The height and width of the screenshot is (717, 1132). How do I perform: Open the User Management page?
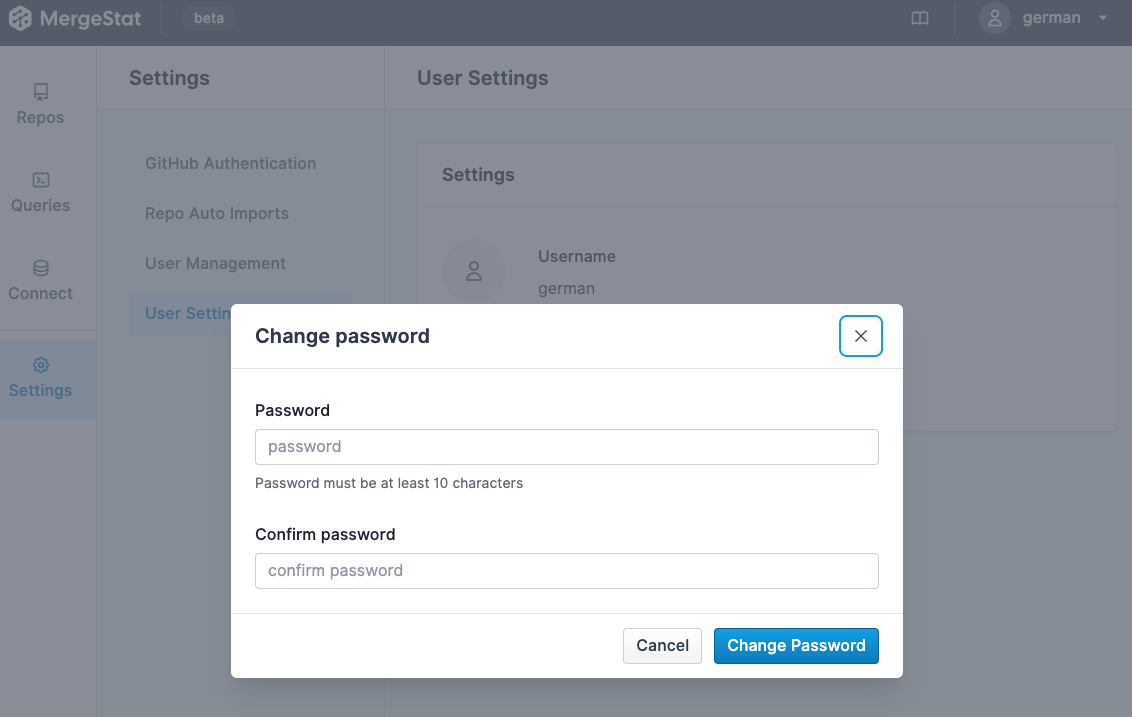tap(215, 263)
